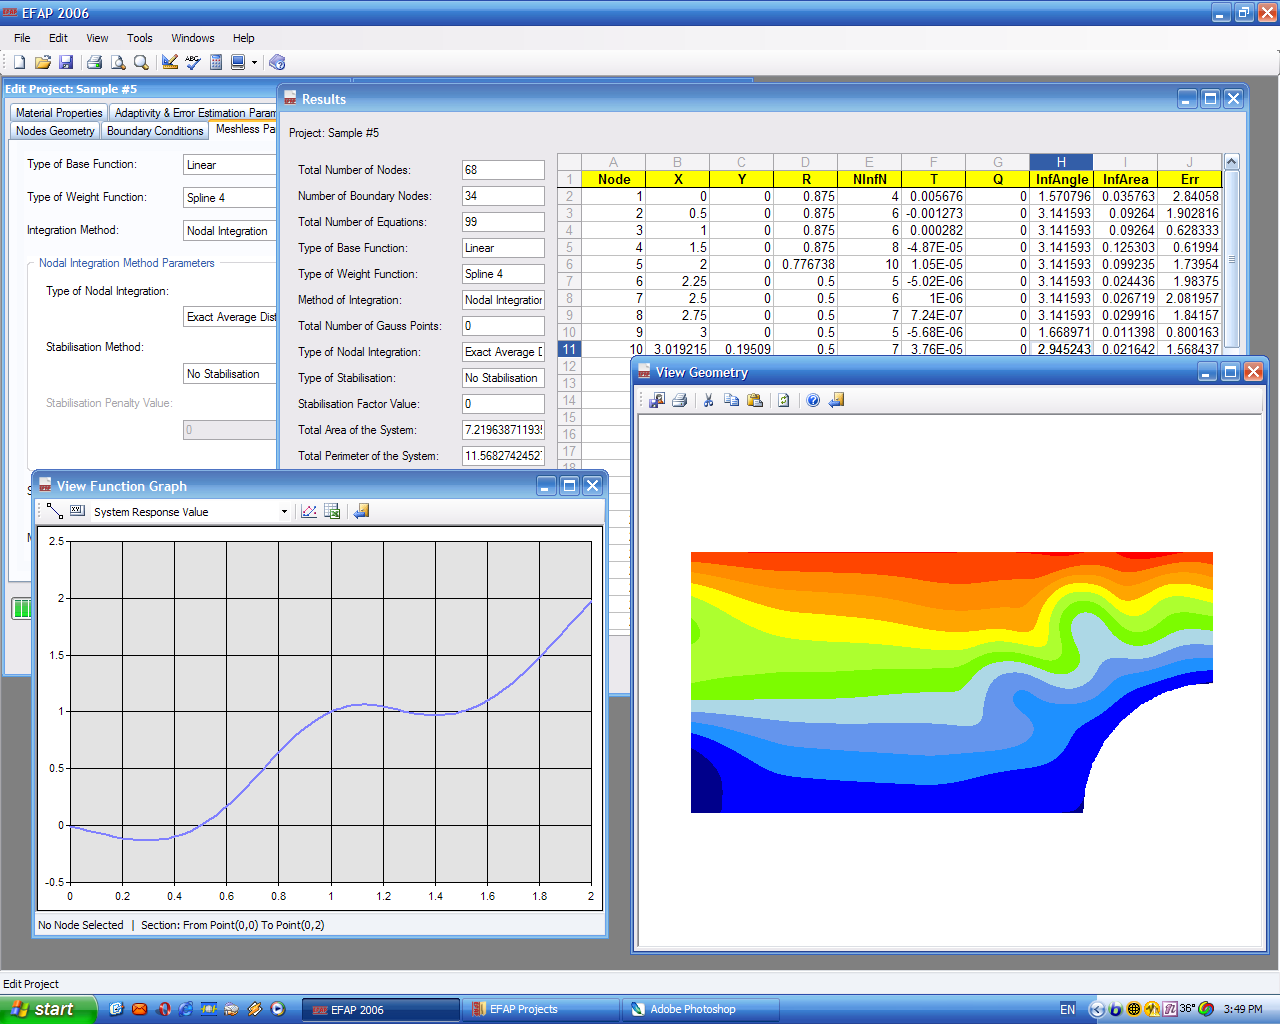Click the ruler and pencil geometry icon

pyautogui.click(x=170, y=62)
